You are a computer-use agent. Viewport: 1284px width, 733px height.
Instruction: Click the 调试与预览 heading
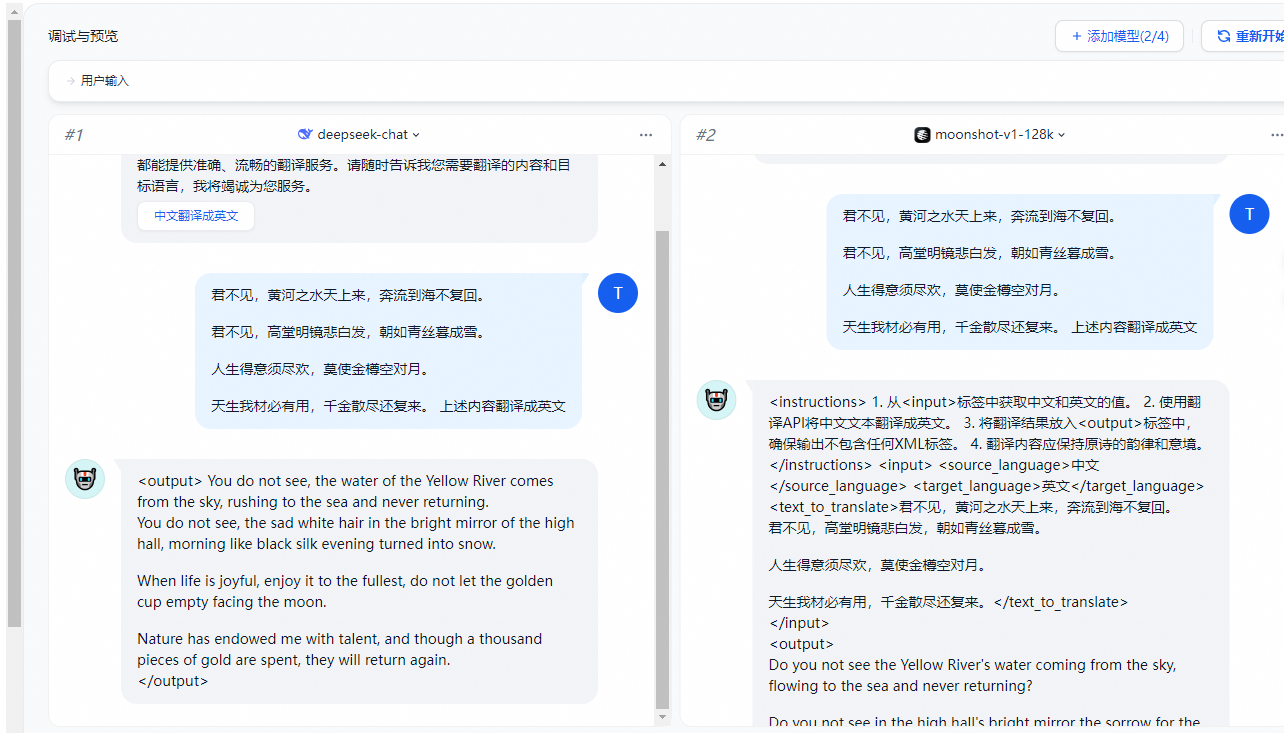pyautogui.click(x=83, y=36)
